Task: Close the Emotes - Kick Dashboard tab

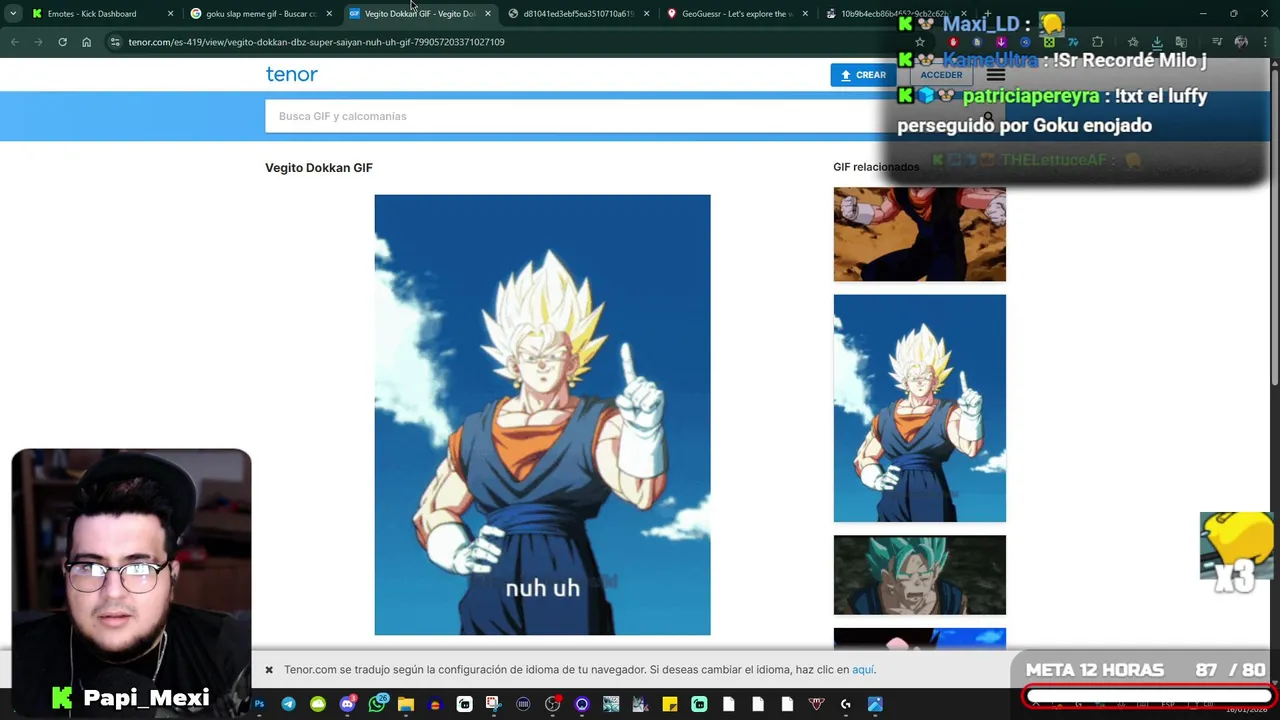Action: click(170, 14)
